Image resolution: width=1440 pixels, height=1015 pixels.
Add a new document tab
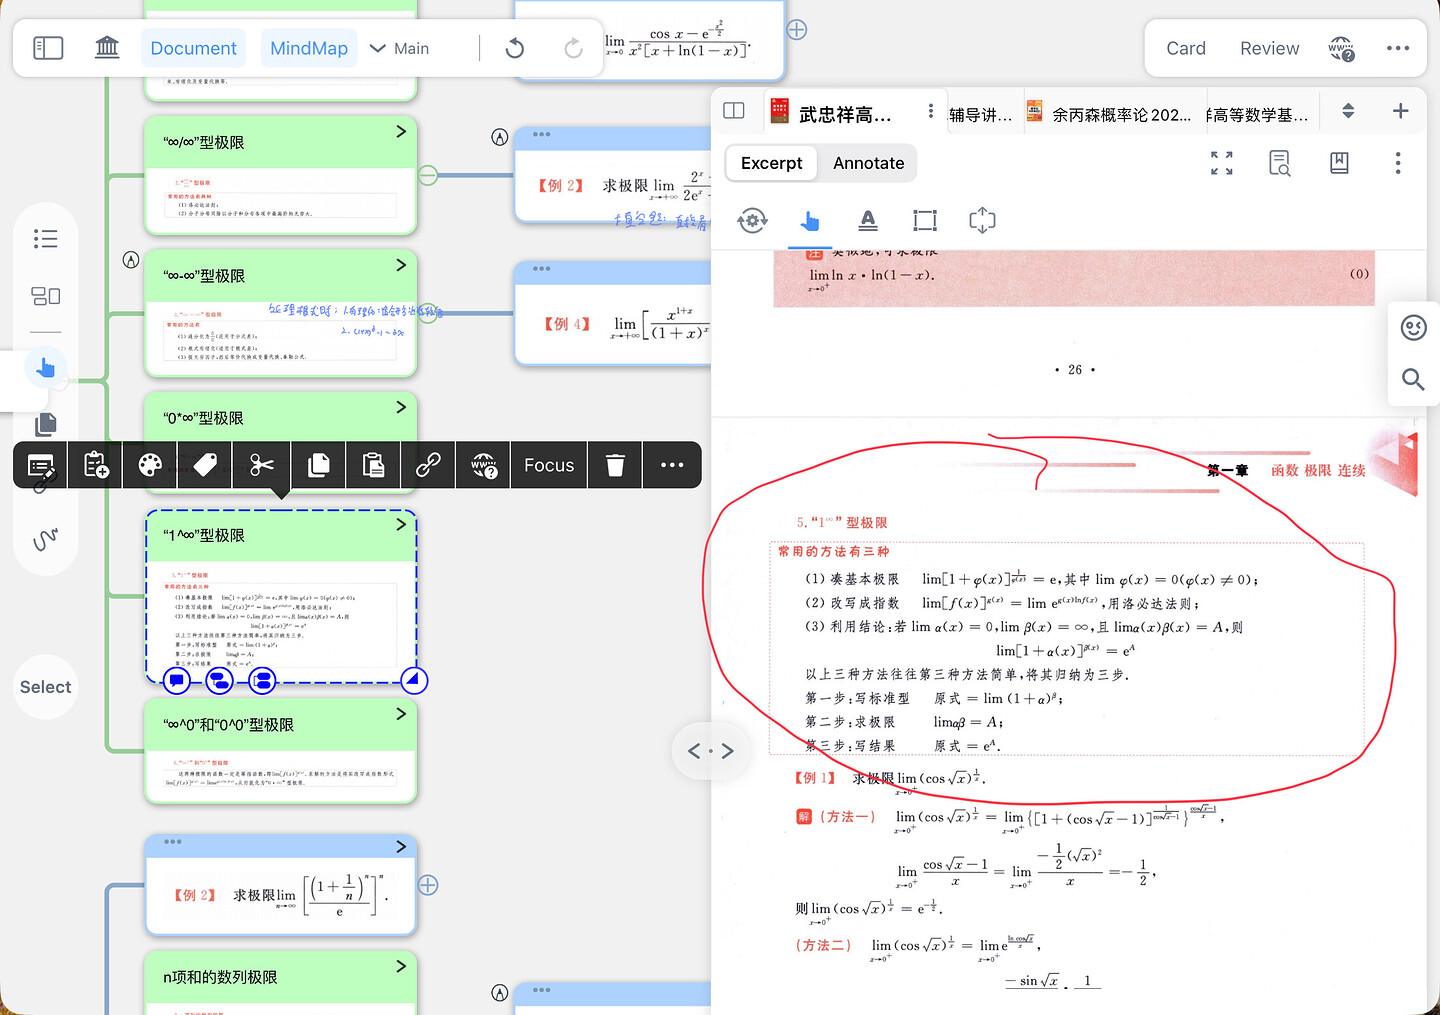(1400, 111)
